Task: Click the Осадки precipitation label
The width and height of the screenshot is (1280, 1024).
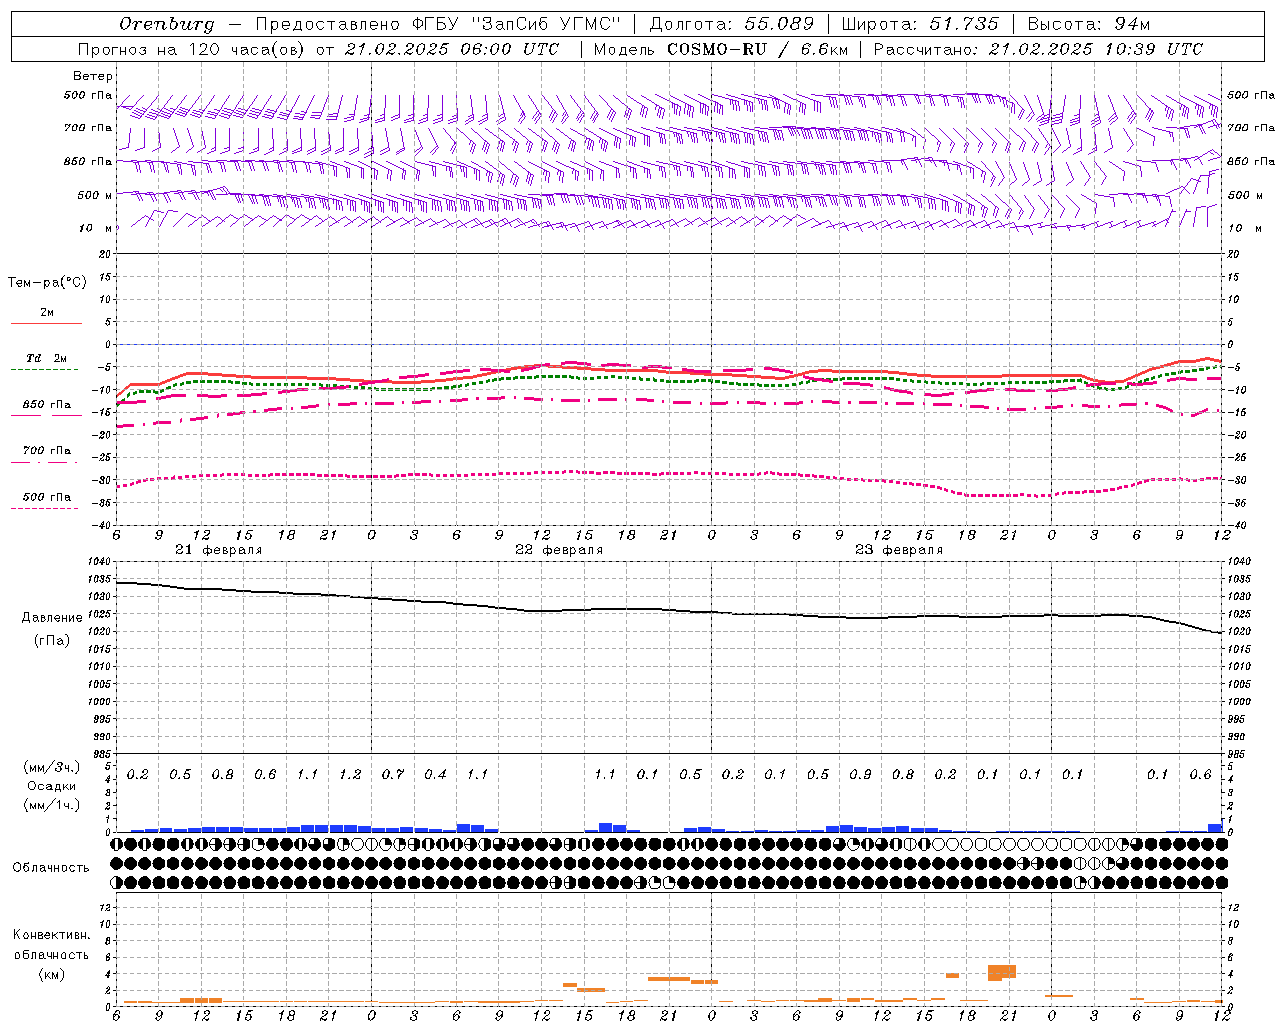Action: click(52, 786)
